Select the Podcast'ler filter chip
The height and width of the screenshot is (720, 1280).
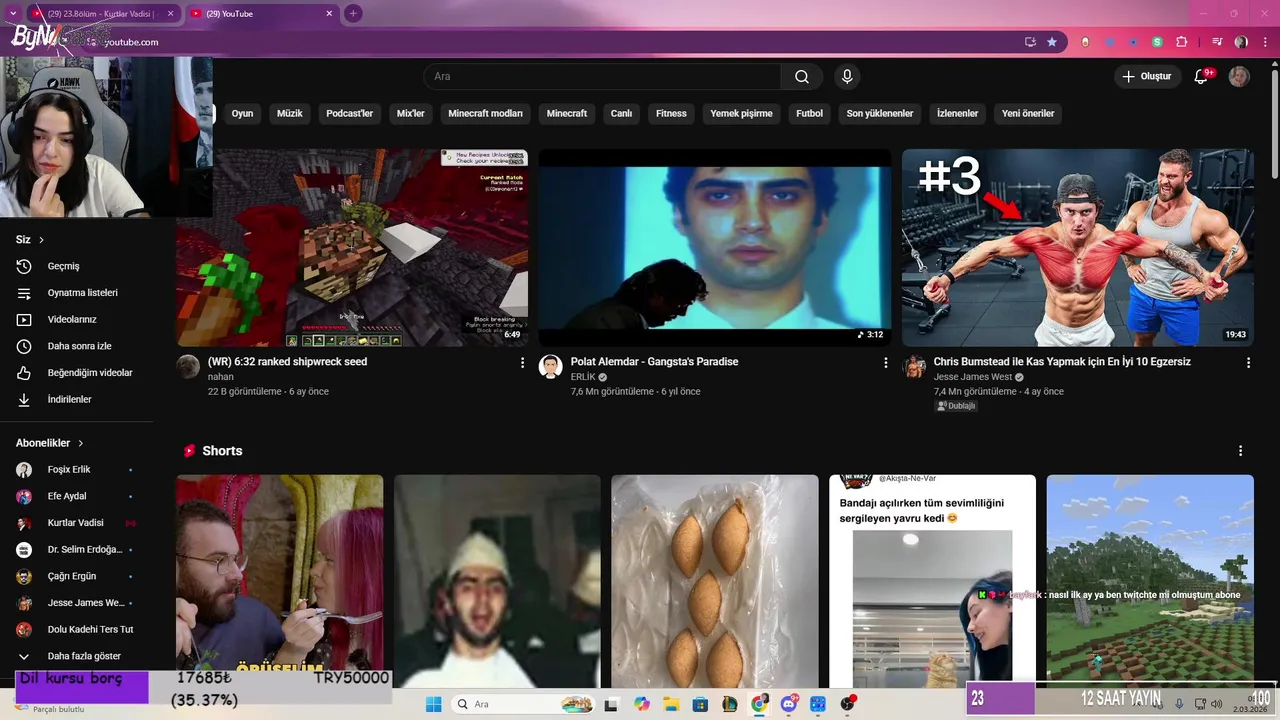[x=350, y=114]
